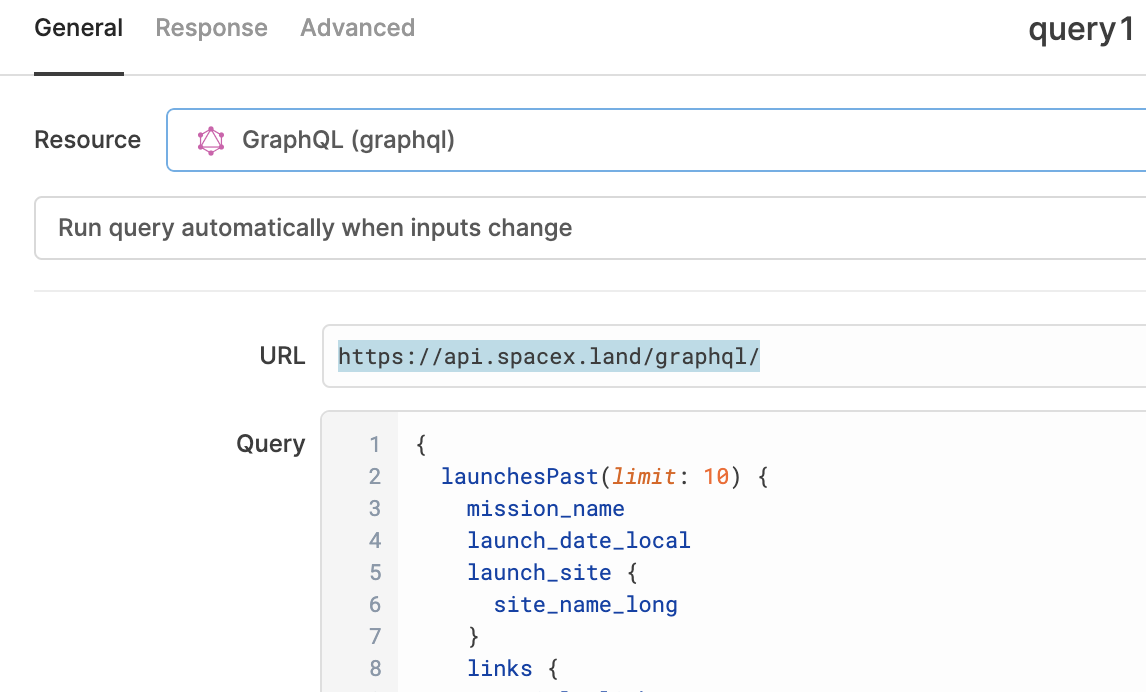Click the value 10 in the query

716,476
